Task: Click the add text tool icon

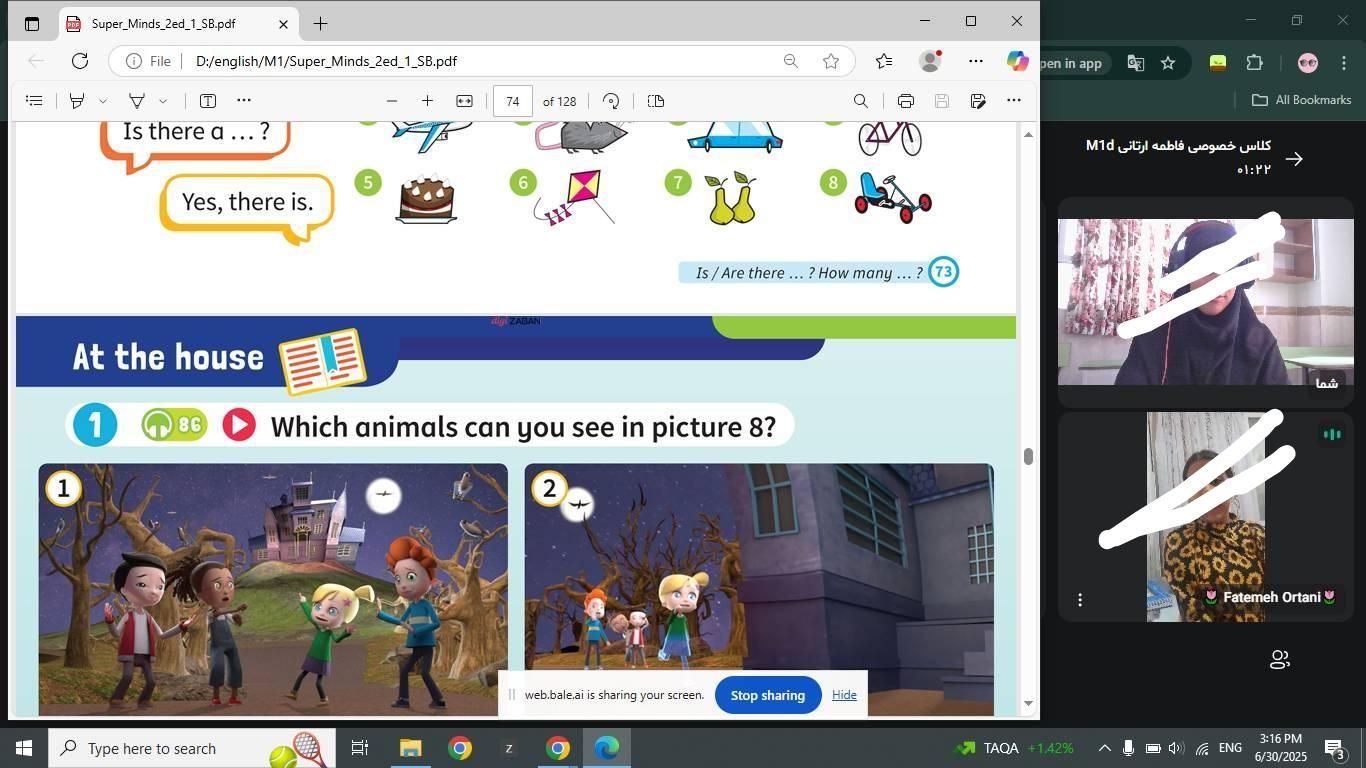Action: coord(208,101)
